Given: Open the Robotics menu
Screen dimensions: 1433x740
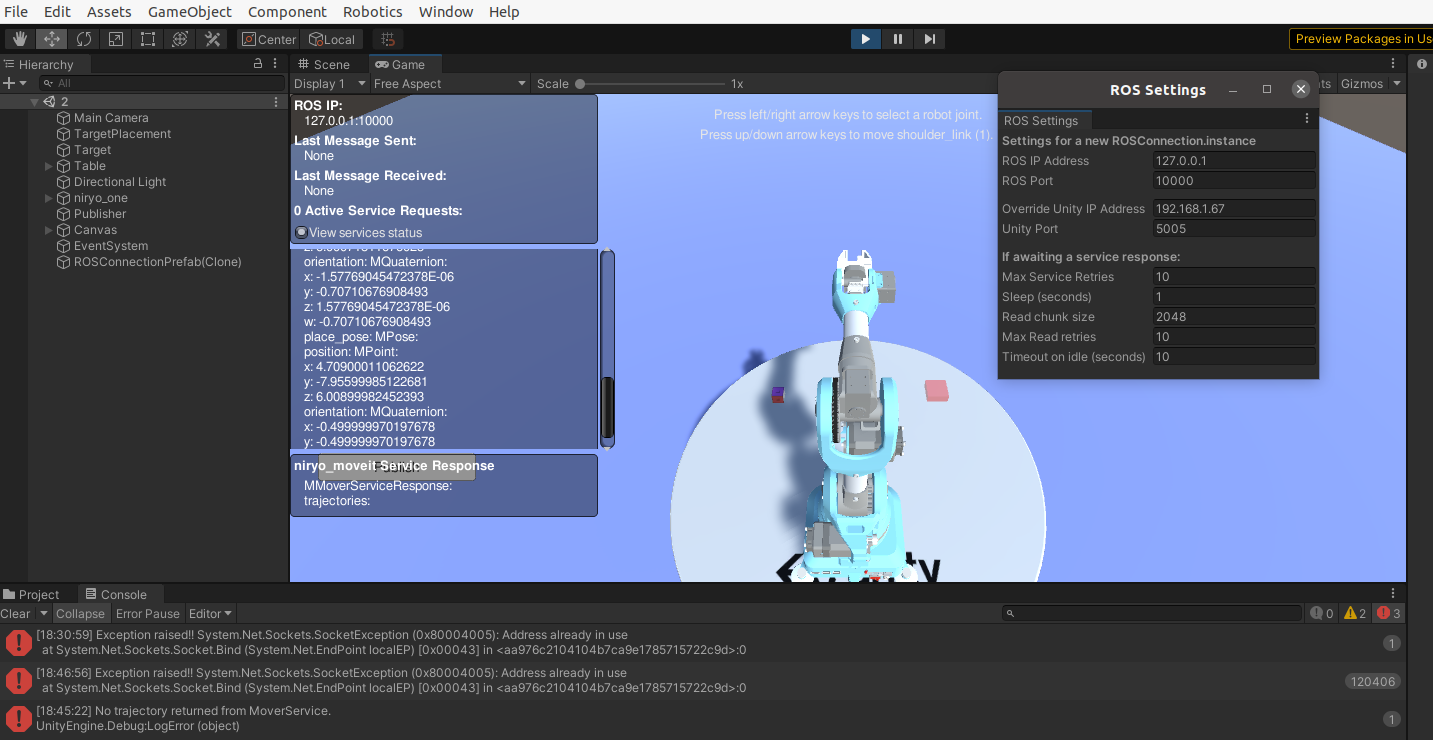Looking at the screenshot, I should (x=372, y=11).
